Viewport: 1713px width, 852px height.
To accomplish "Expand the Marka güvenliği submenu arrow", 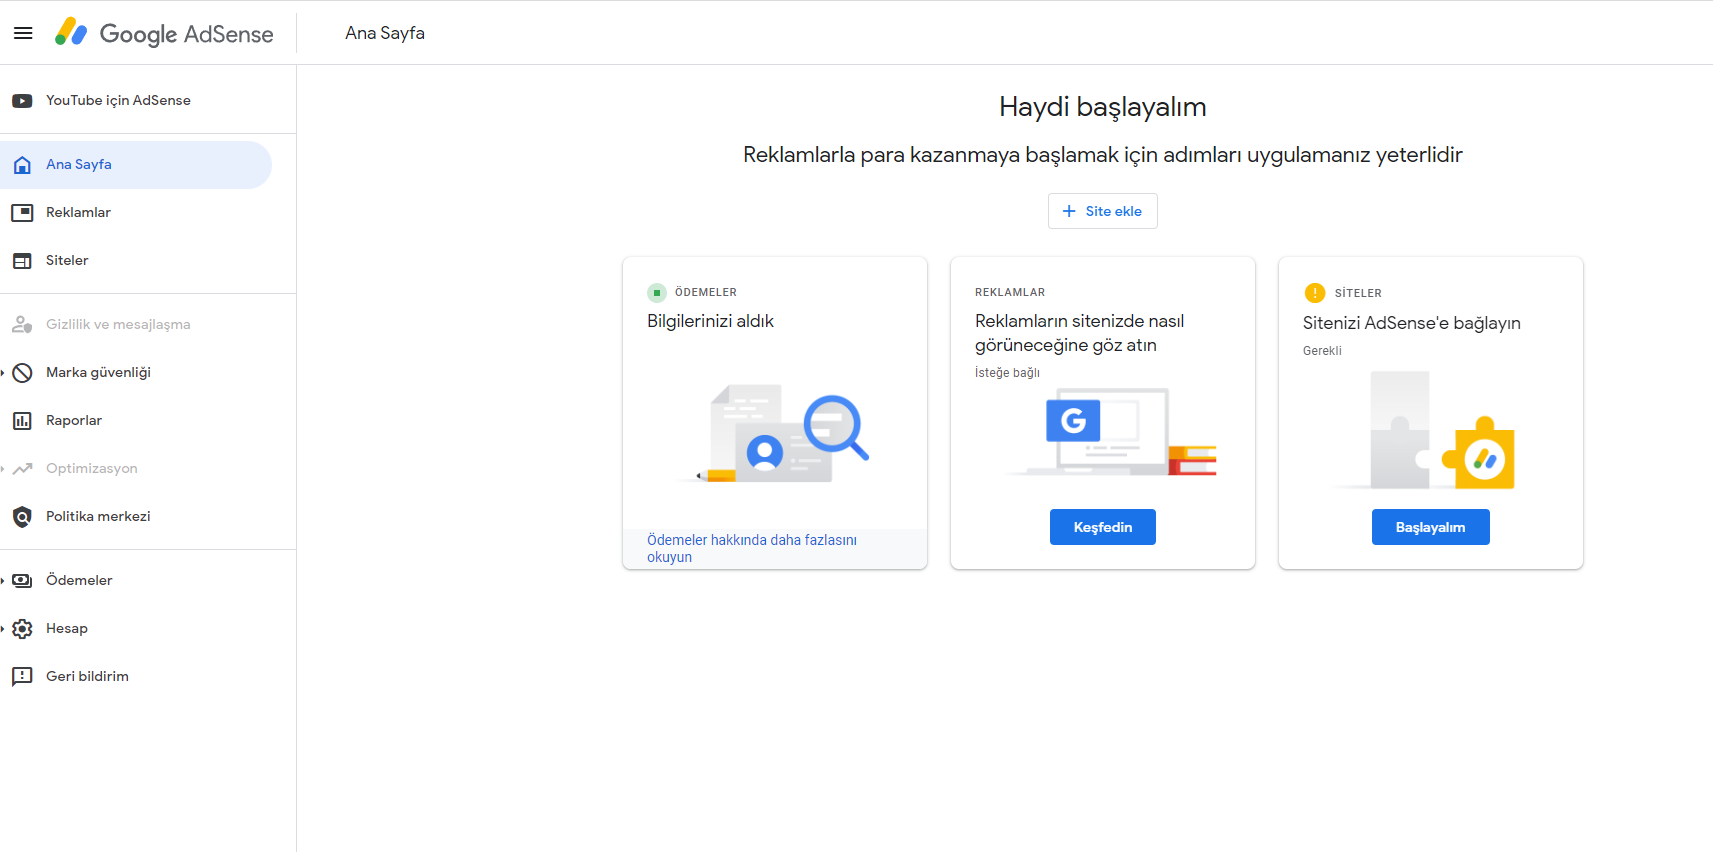I will [x=3, y=373].
